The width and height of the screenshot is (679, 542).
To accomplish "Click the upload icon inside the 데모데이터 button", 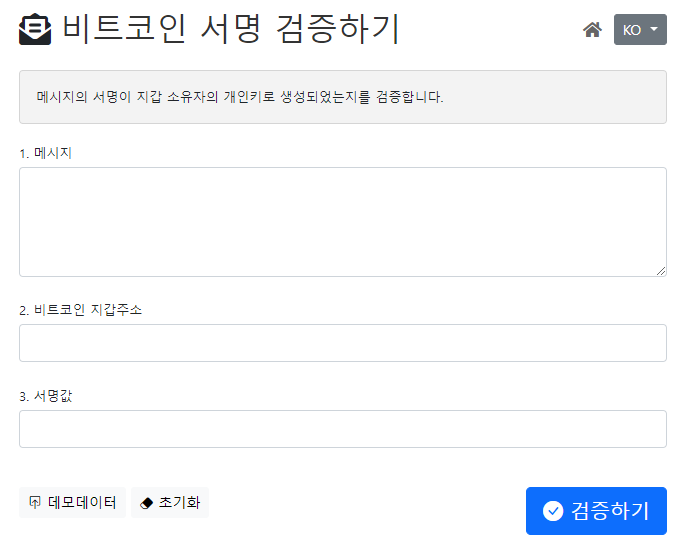I will (x=35, y=502).
